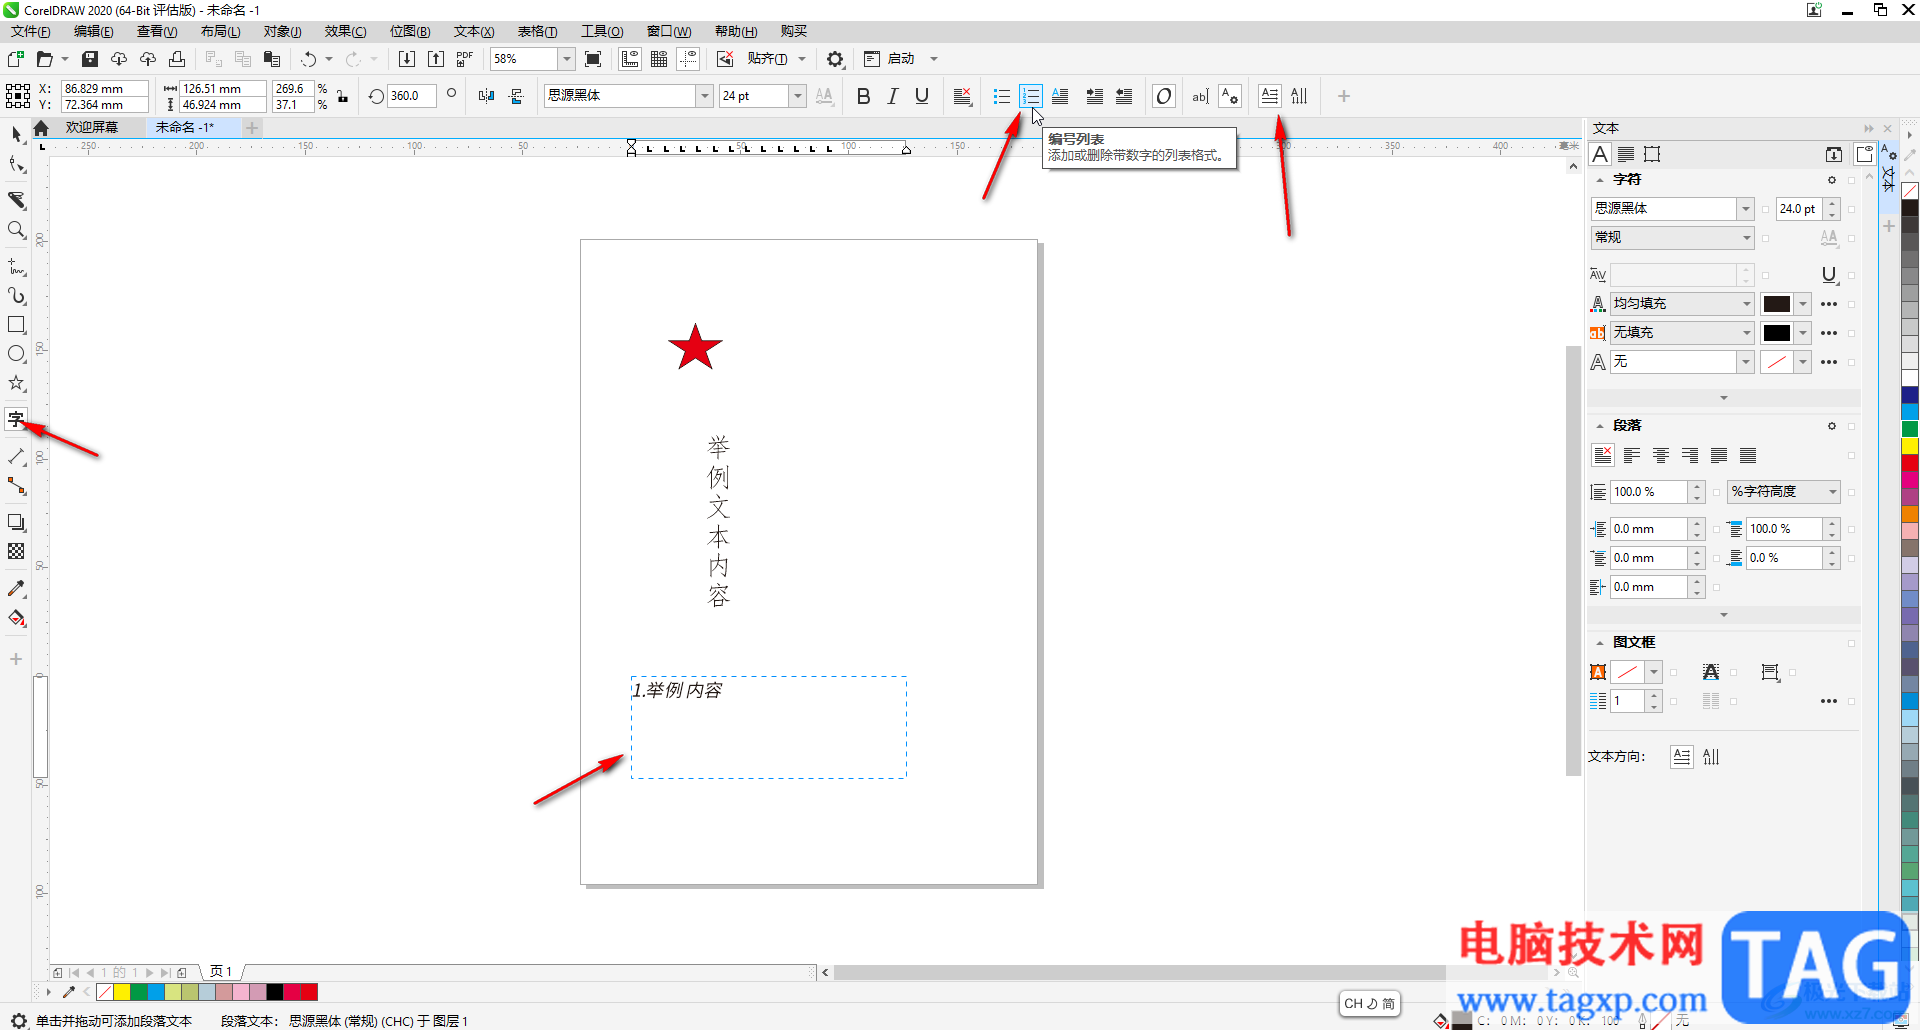This screenshot has height=1030, width=1920.
Task: Toggle underline in Character panel
Action: (x=1829, y=275)
